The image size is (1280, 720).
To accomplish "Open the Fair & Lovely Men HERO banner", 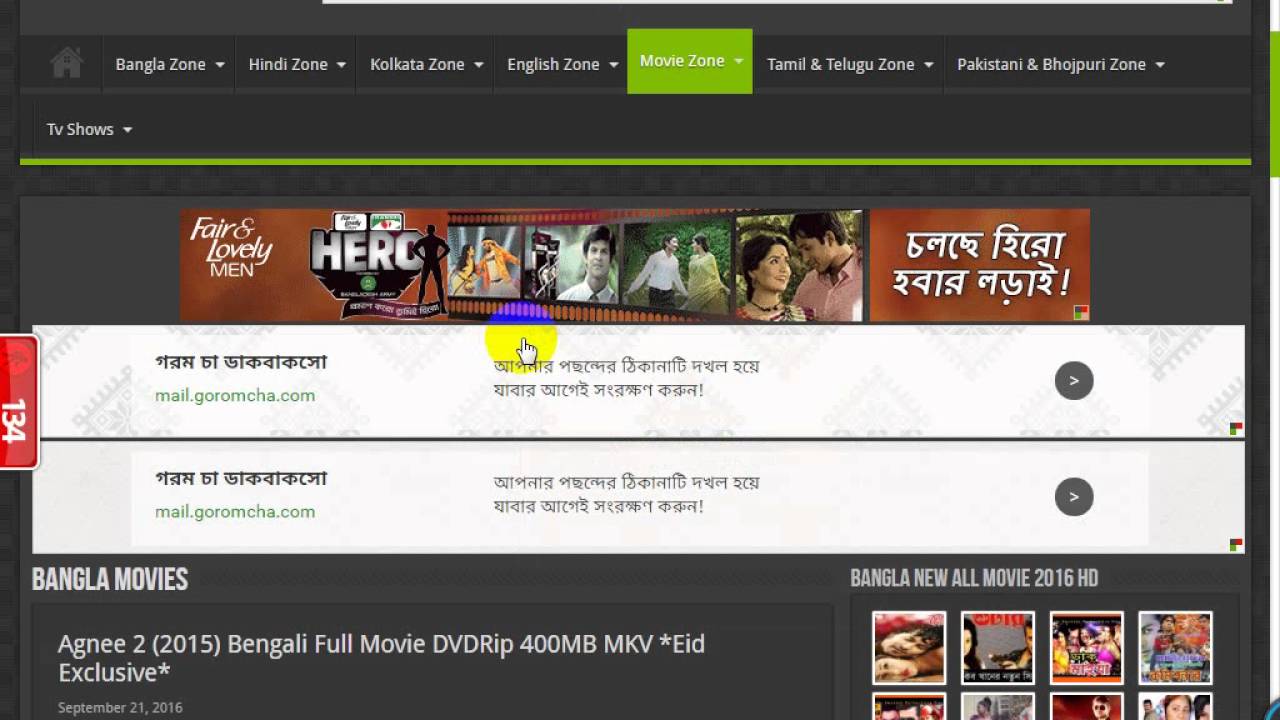I will coord(635,265).
